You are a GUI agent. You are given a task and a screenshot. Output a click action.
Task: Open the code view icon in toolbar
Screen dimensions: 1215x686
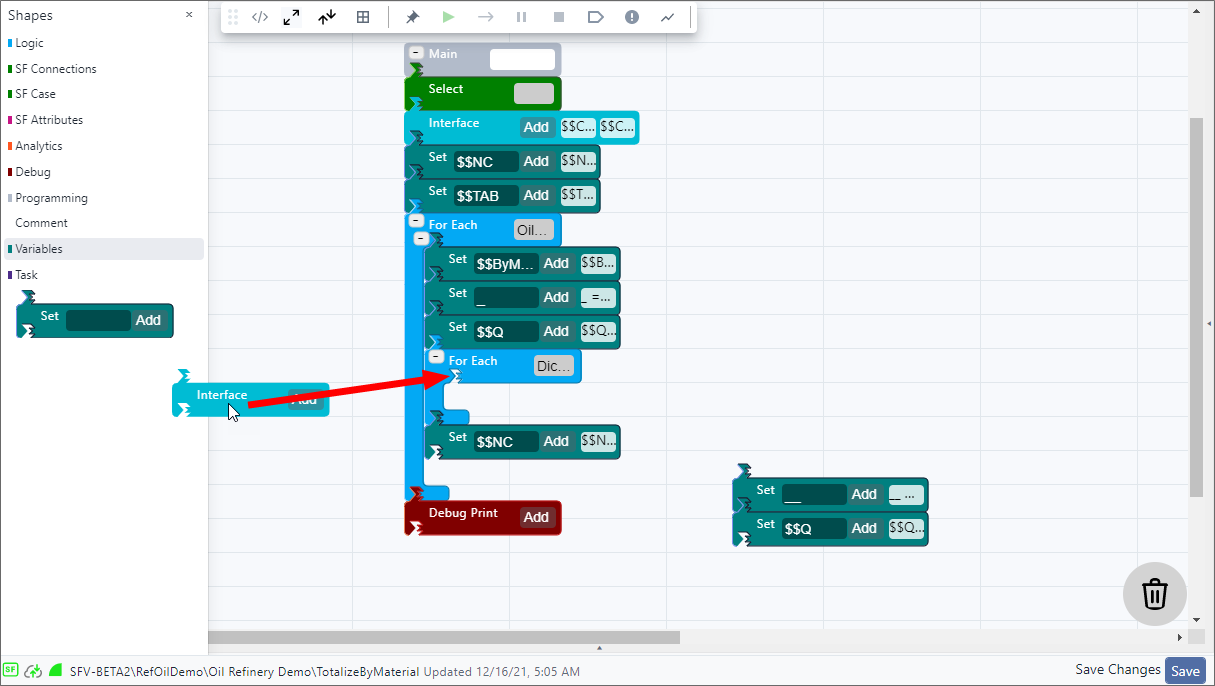click(x=260, y=17)
